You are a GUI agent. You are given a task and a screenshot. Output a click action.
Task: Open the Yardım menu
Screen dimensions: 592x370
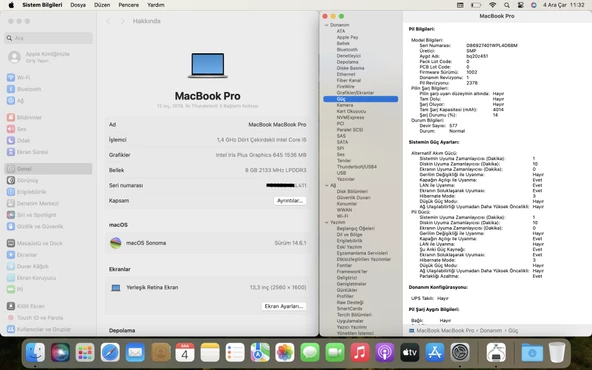(156, 5)
